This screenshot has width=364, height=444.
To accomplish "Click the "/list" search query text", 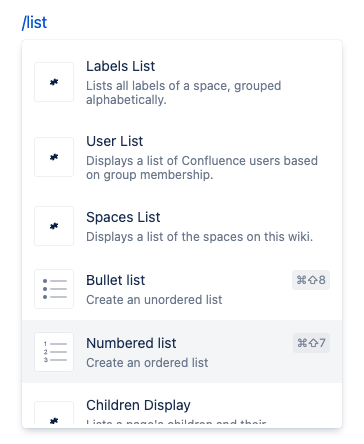I will tap(34, 23).
